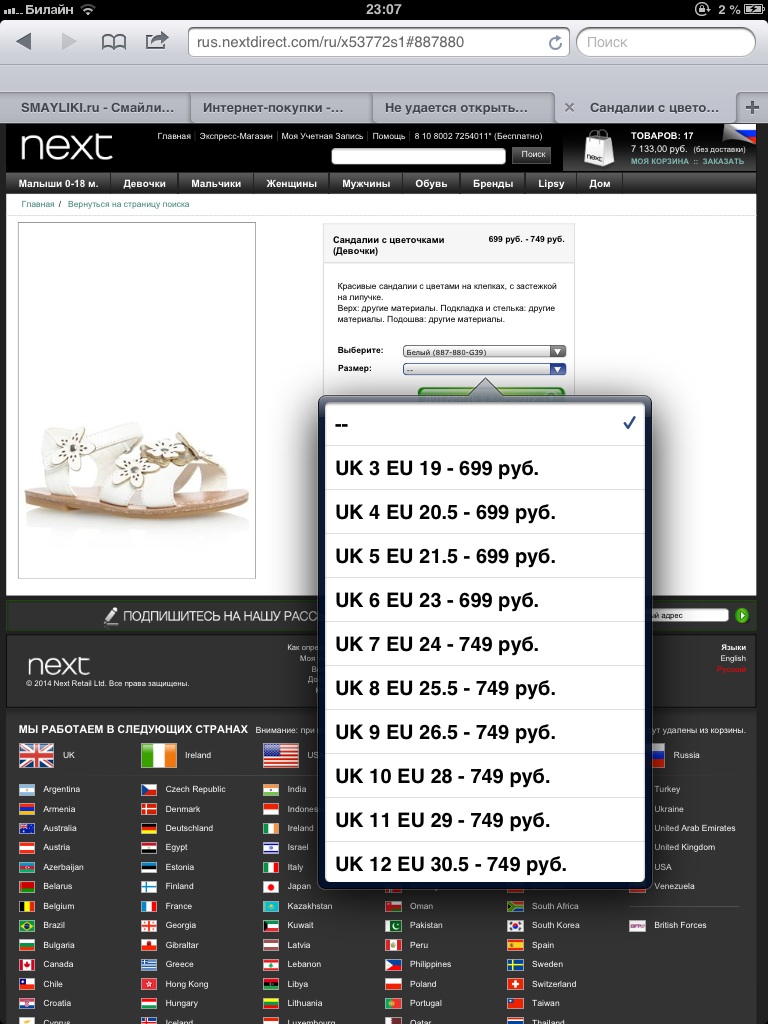
Task: Open the shopping bag basket icon
Action: 599,148
